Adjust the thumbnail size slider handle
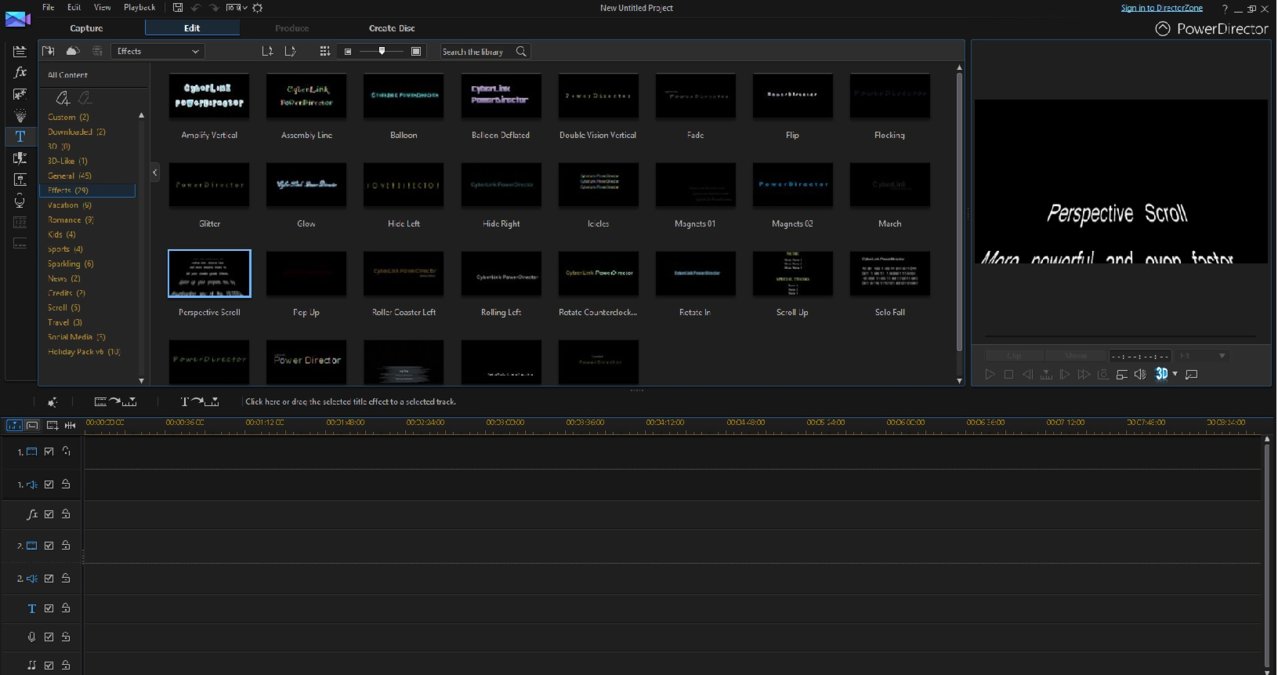 tap(382, 51)
